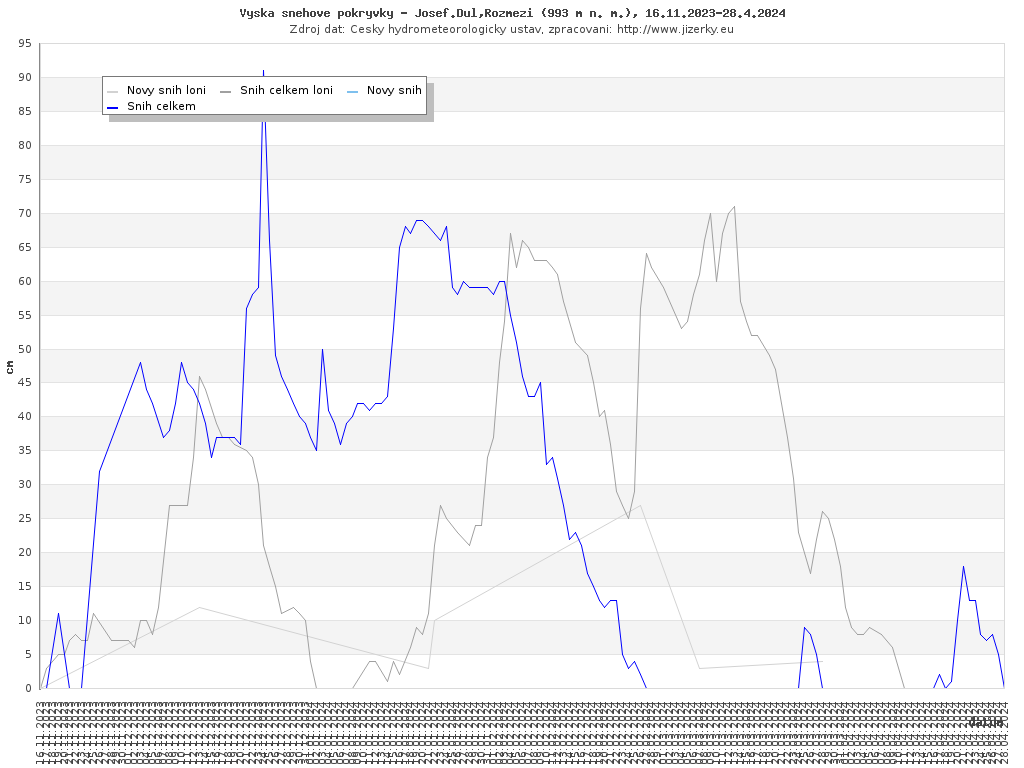Click the gray 'Snih celkem loni' legend line

[226, 91]
